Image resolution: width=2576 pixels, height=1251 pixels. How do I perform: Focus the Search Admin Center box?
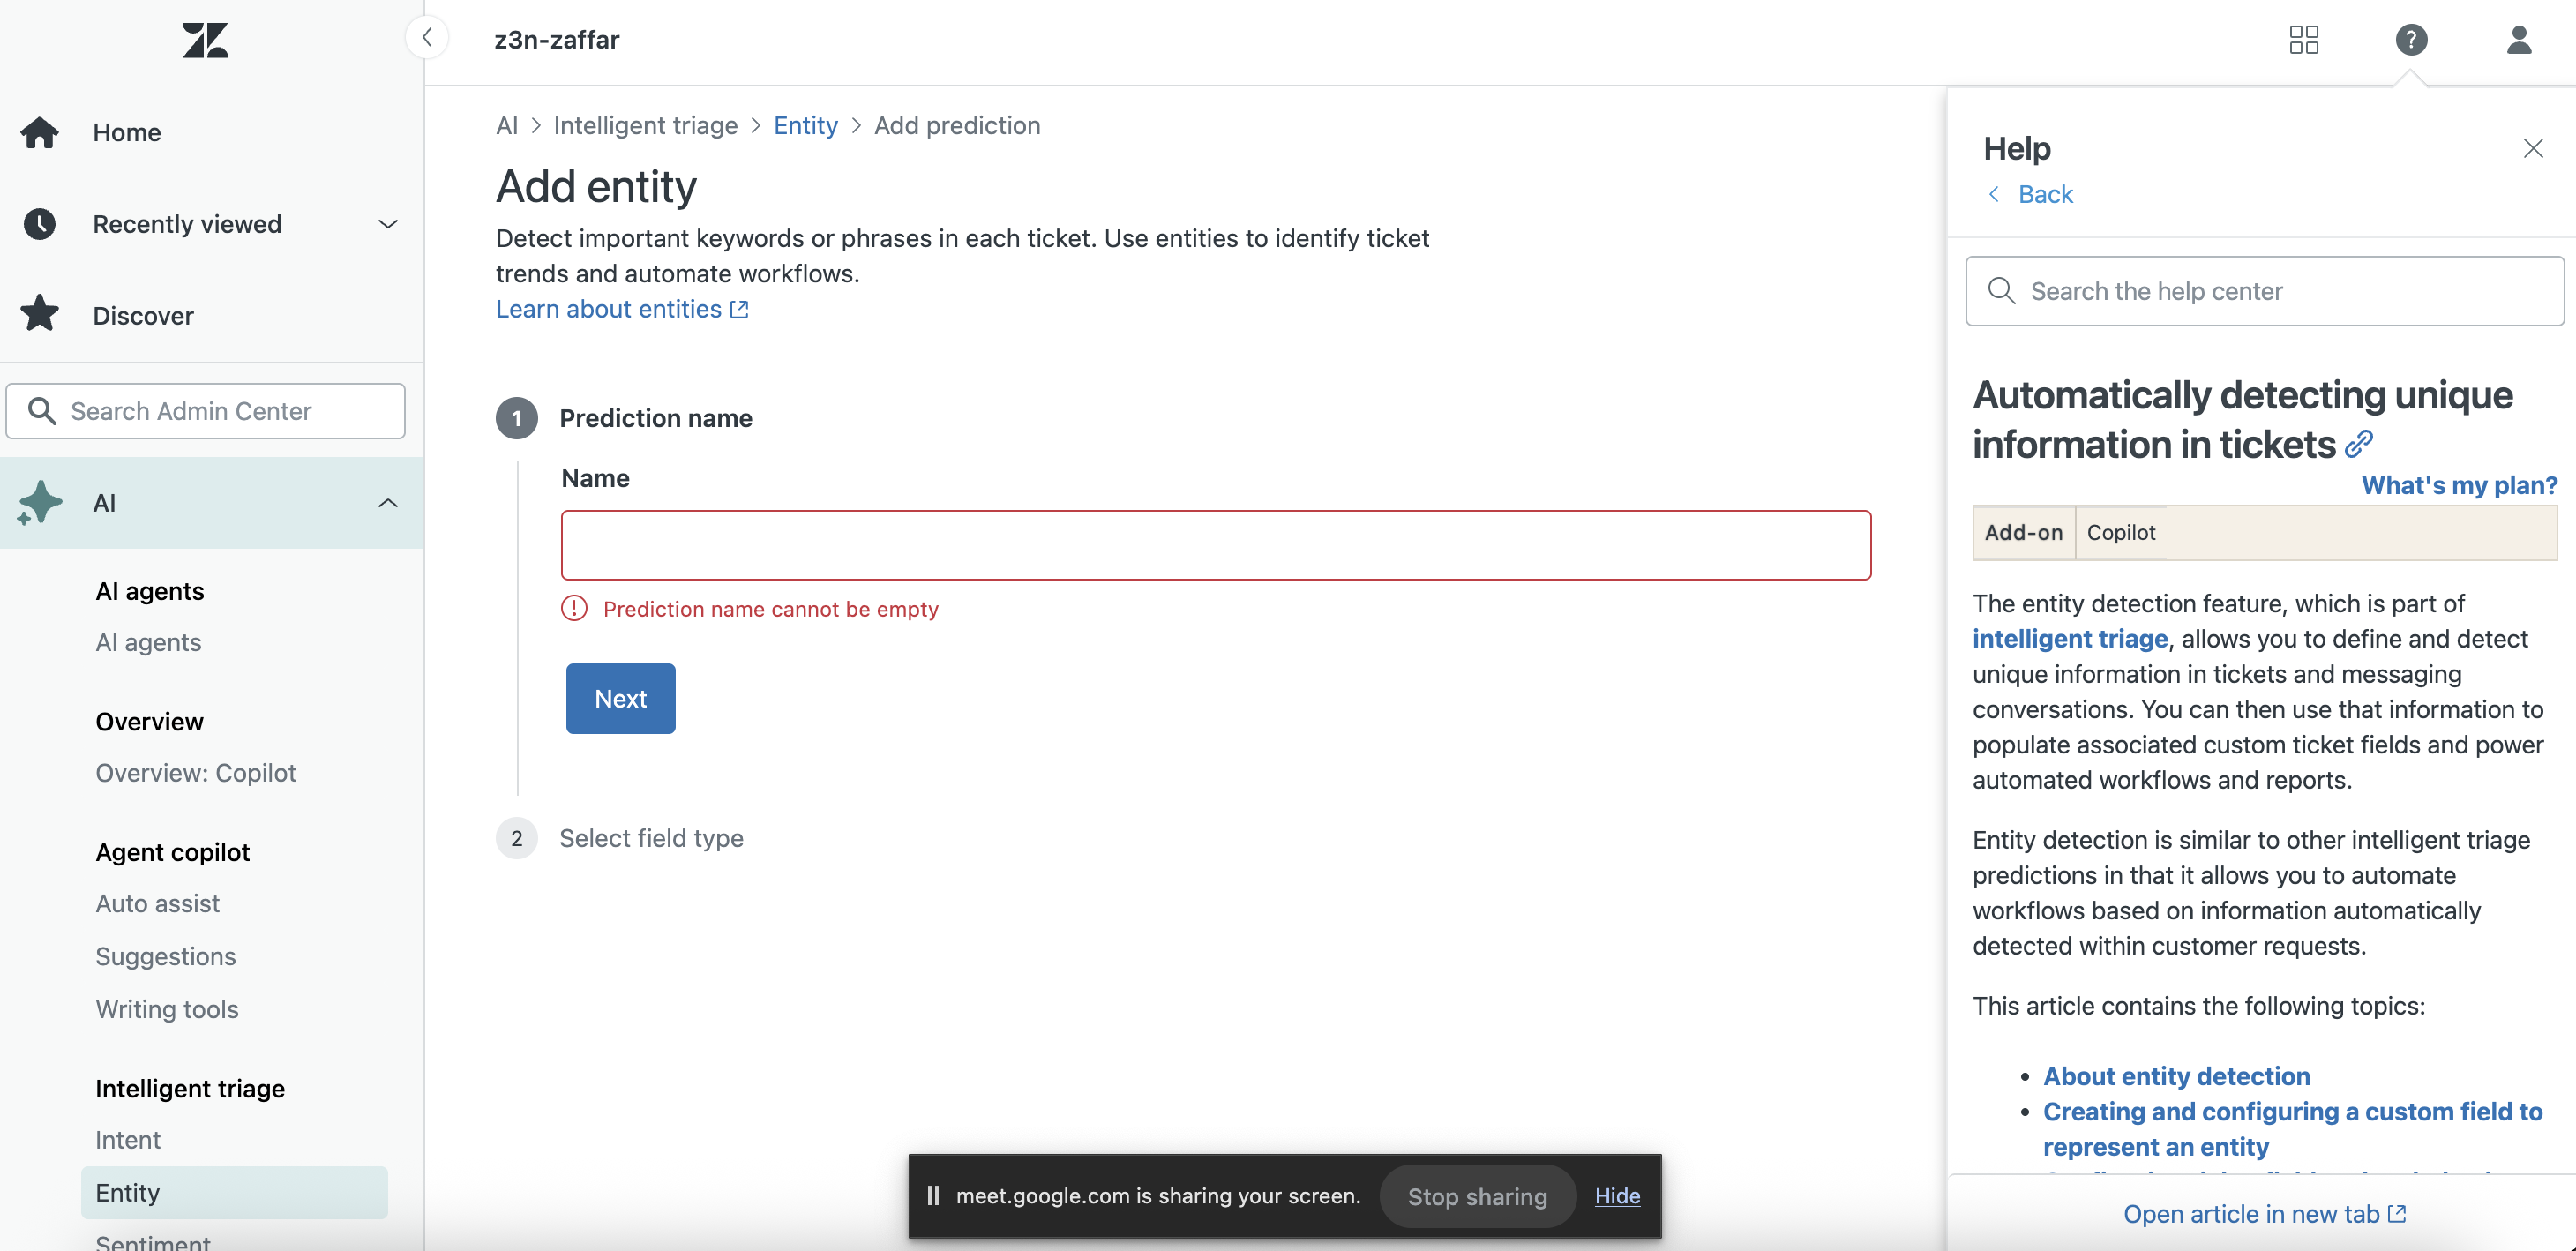pos(206,411)
